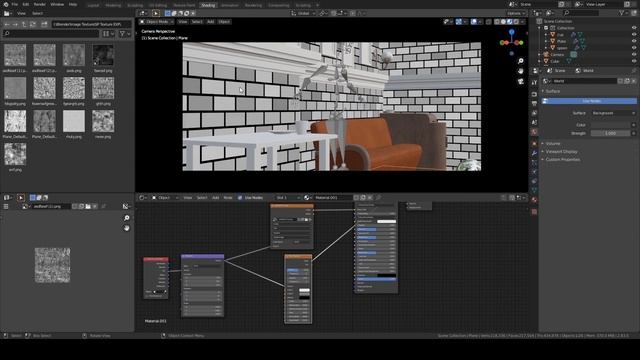Open the Scene properties tab
The height and width of the screenshot is (360, 640).
(534, 122)
